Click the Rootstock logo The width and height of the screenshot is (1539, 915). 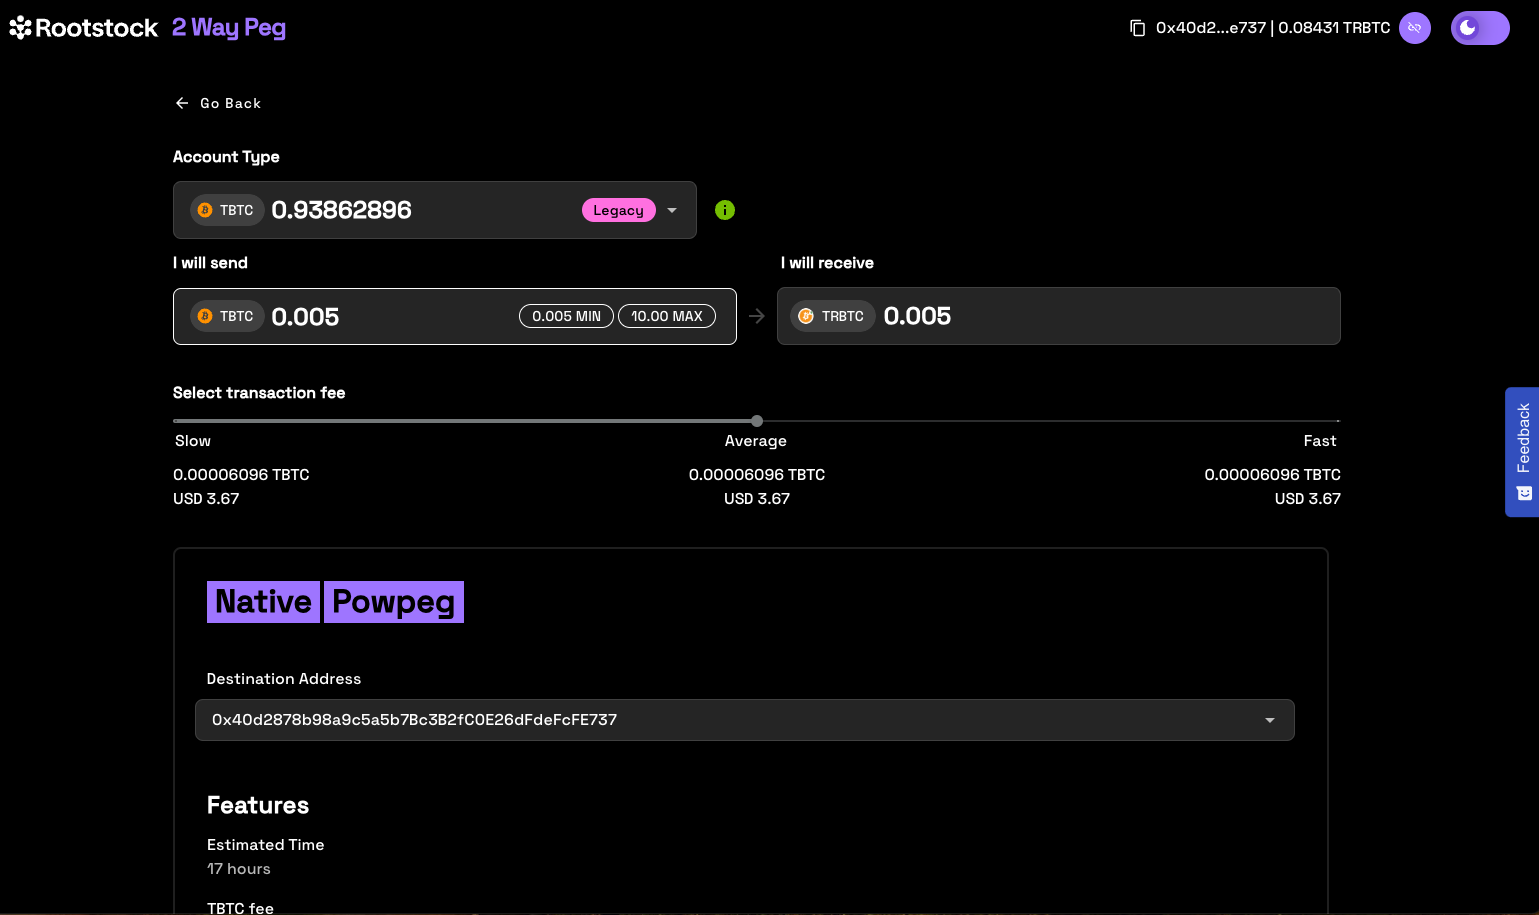(84, 28)
